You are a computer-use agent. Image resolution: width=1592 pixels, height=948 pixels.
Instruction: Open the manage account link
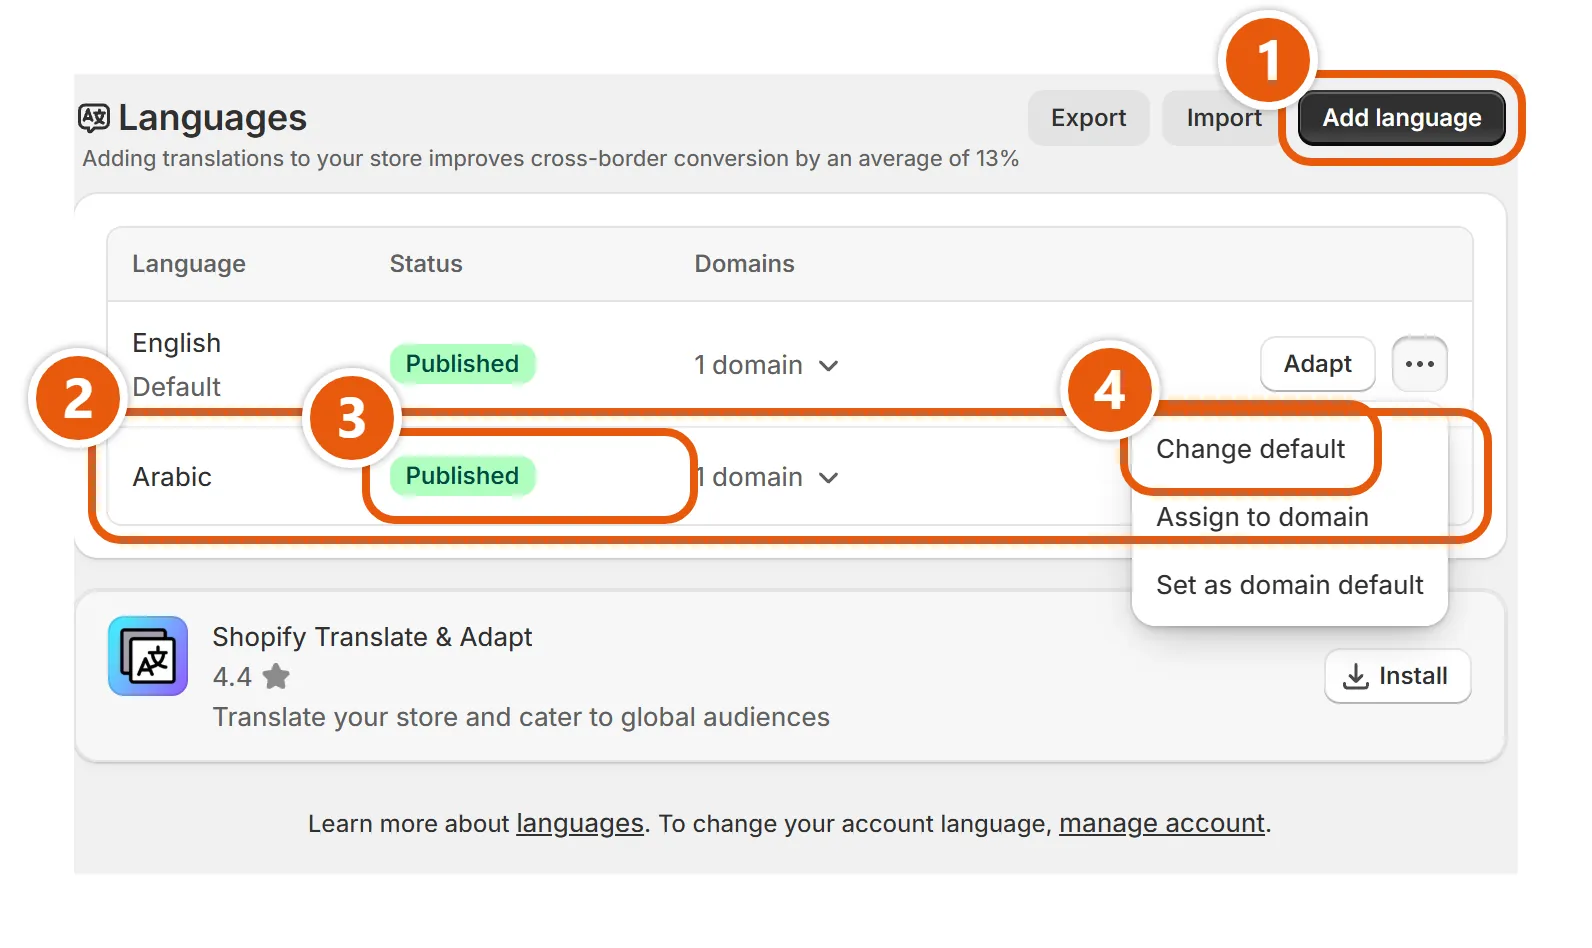click(1161, 824)
